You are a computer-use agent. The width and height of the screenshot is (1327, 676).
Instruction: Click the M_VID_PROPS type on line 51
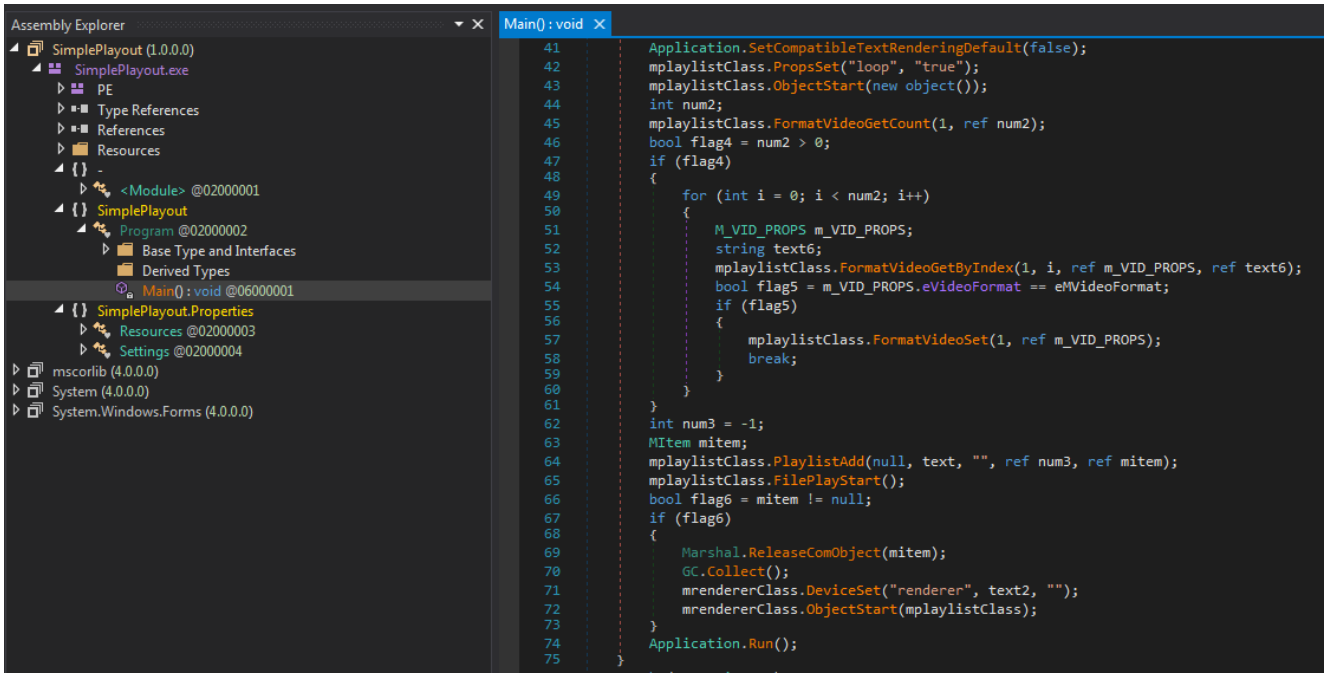pos(760,229)
